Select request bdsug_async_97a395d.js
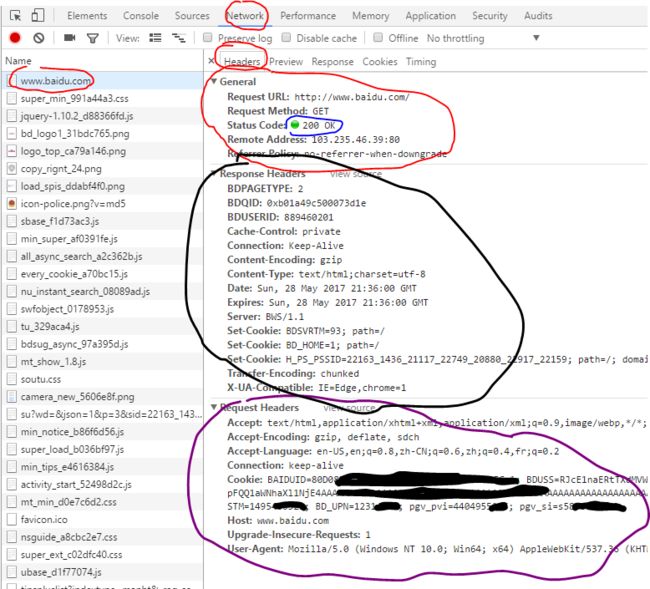650x589 pixels. click(102, 344)
